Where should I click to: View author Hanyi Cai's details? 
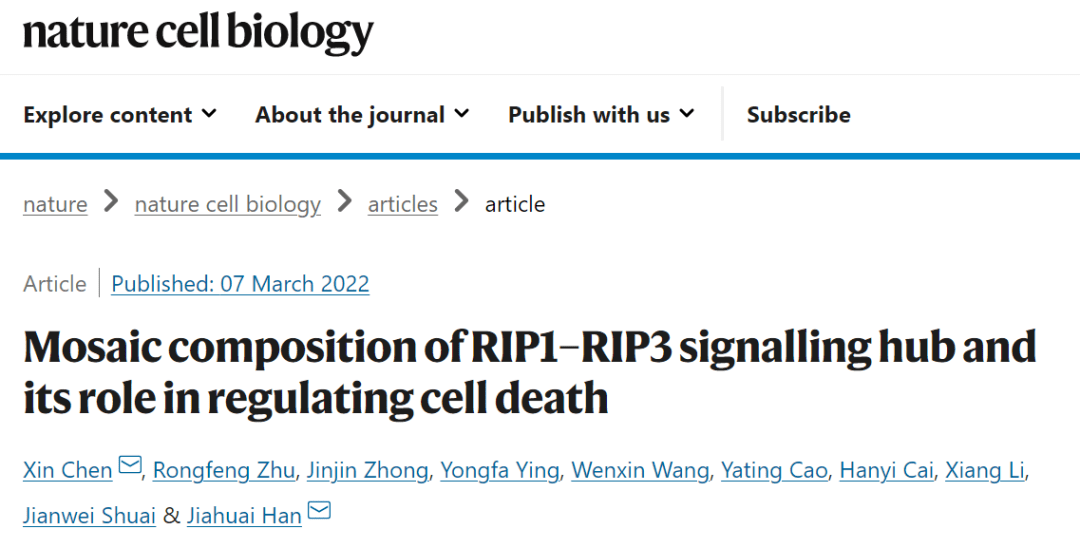(886, 470)
